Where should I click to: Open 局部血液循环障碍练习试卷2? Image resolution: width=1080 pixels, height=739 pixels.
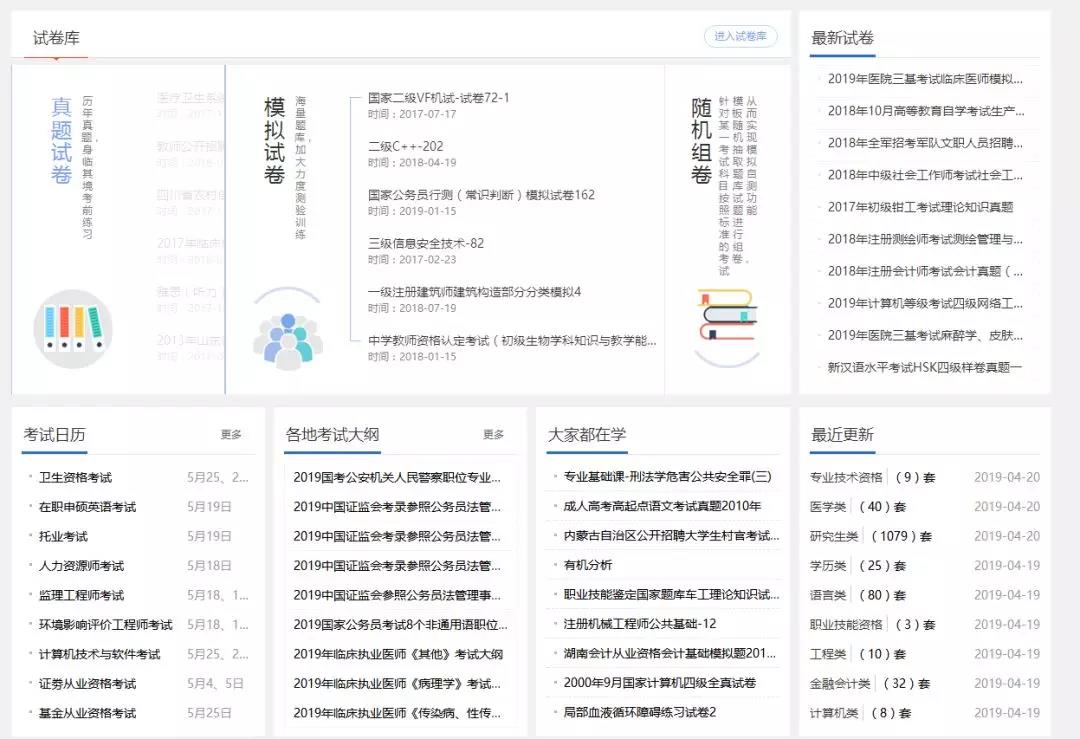click(640, 712)
